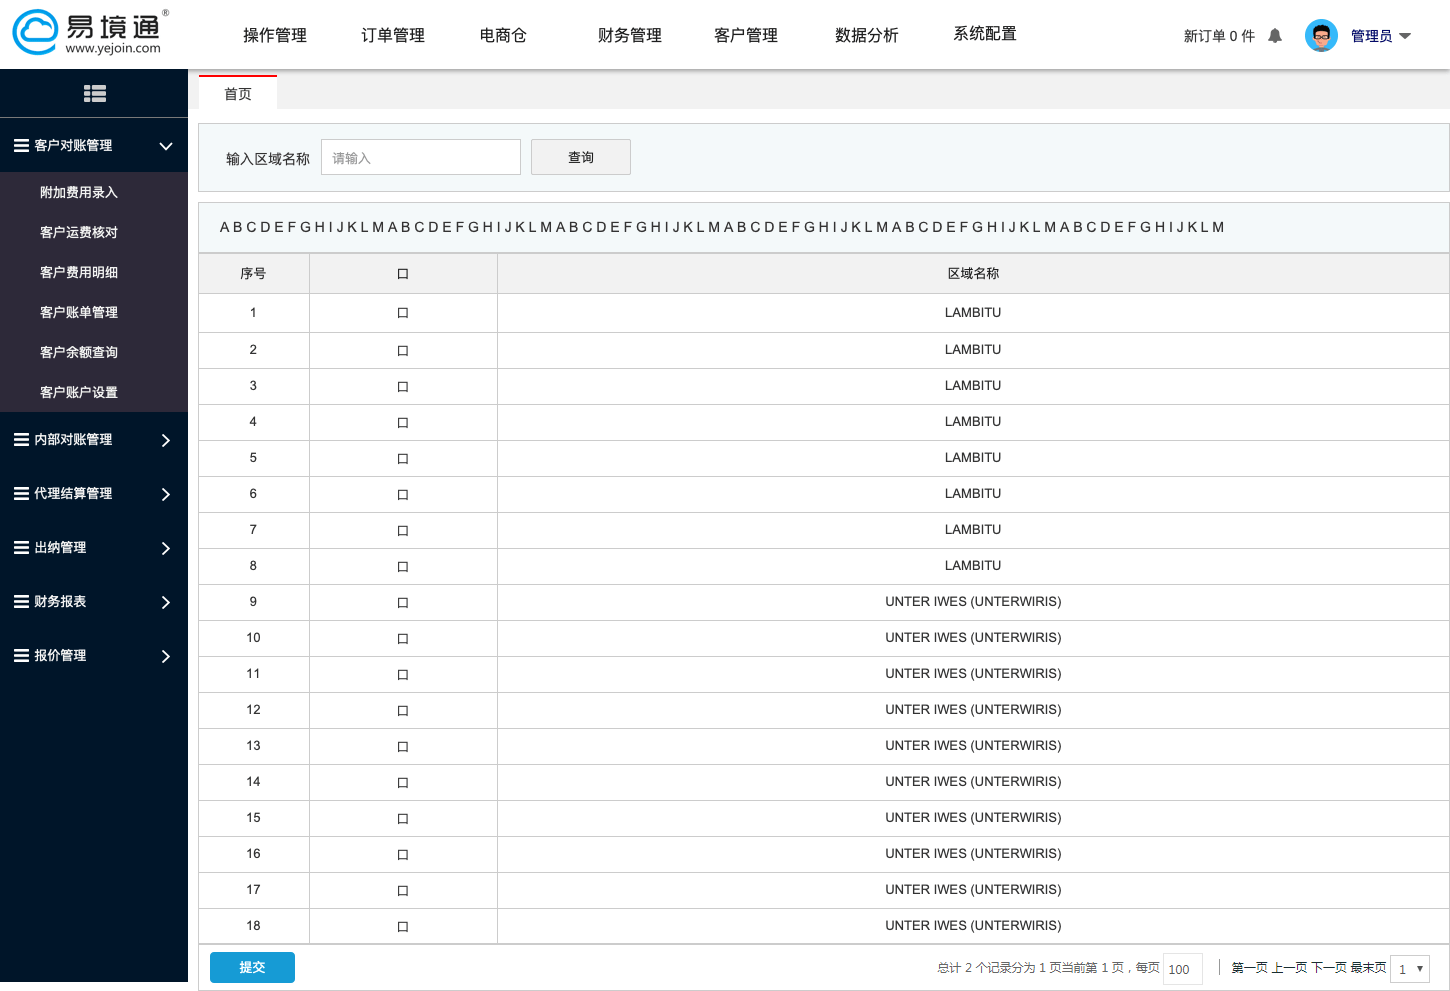This screenshot has height=991, width=1450.
Task: Open the 管理员 user dropdown arrow
Action: (x=1405, y=36)
